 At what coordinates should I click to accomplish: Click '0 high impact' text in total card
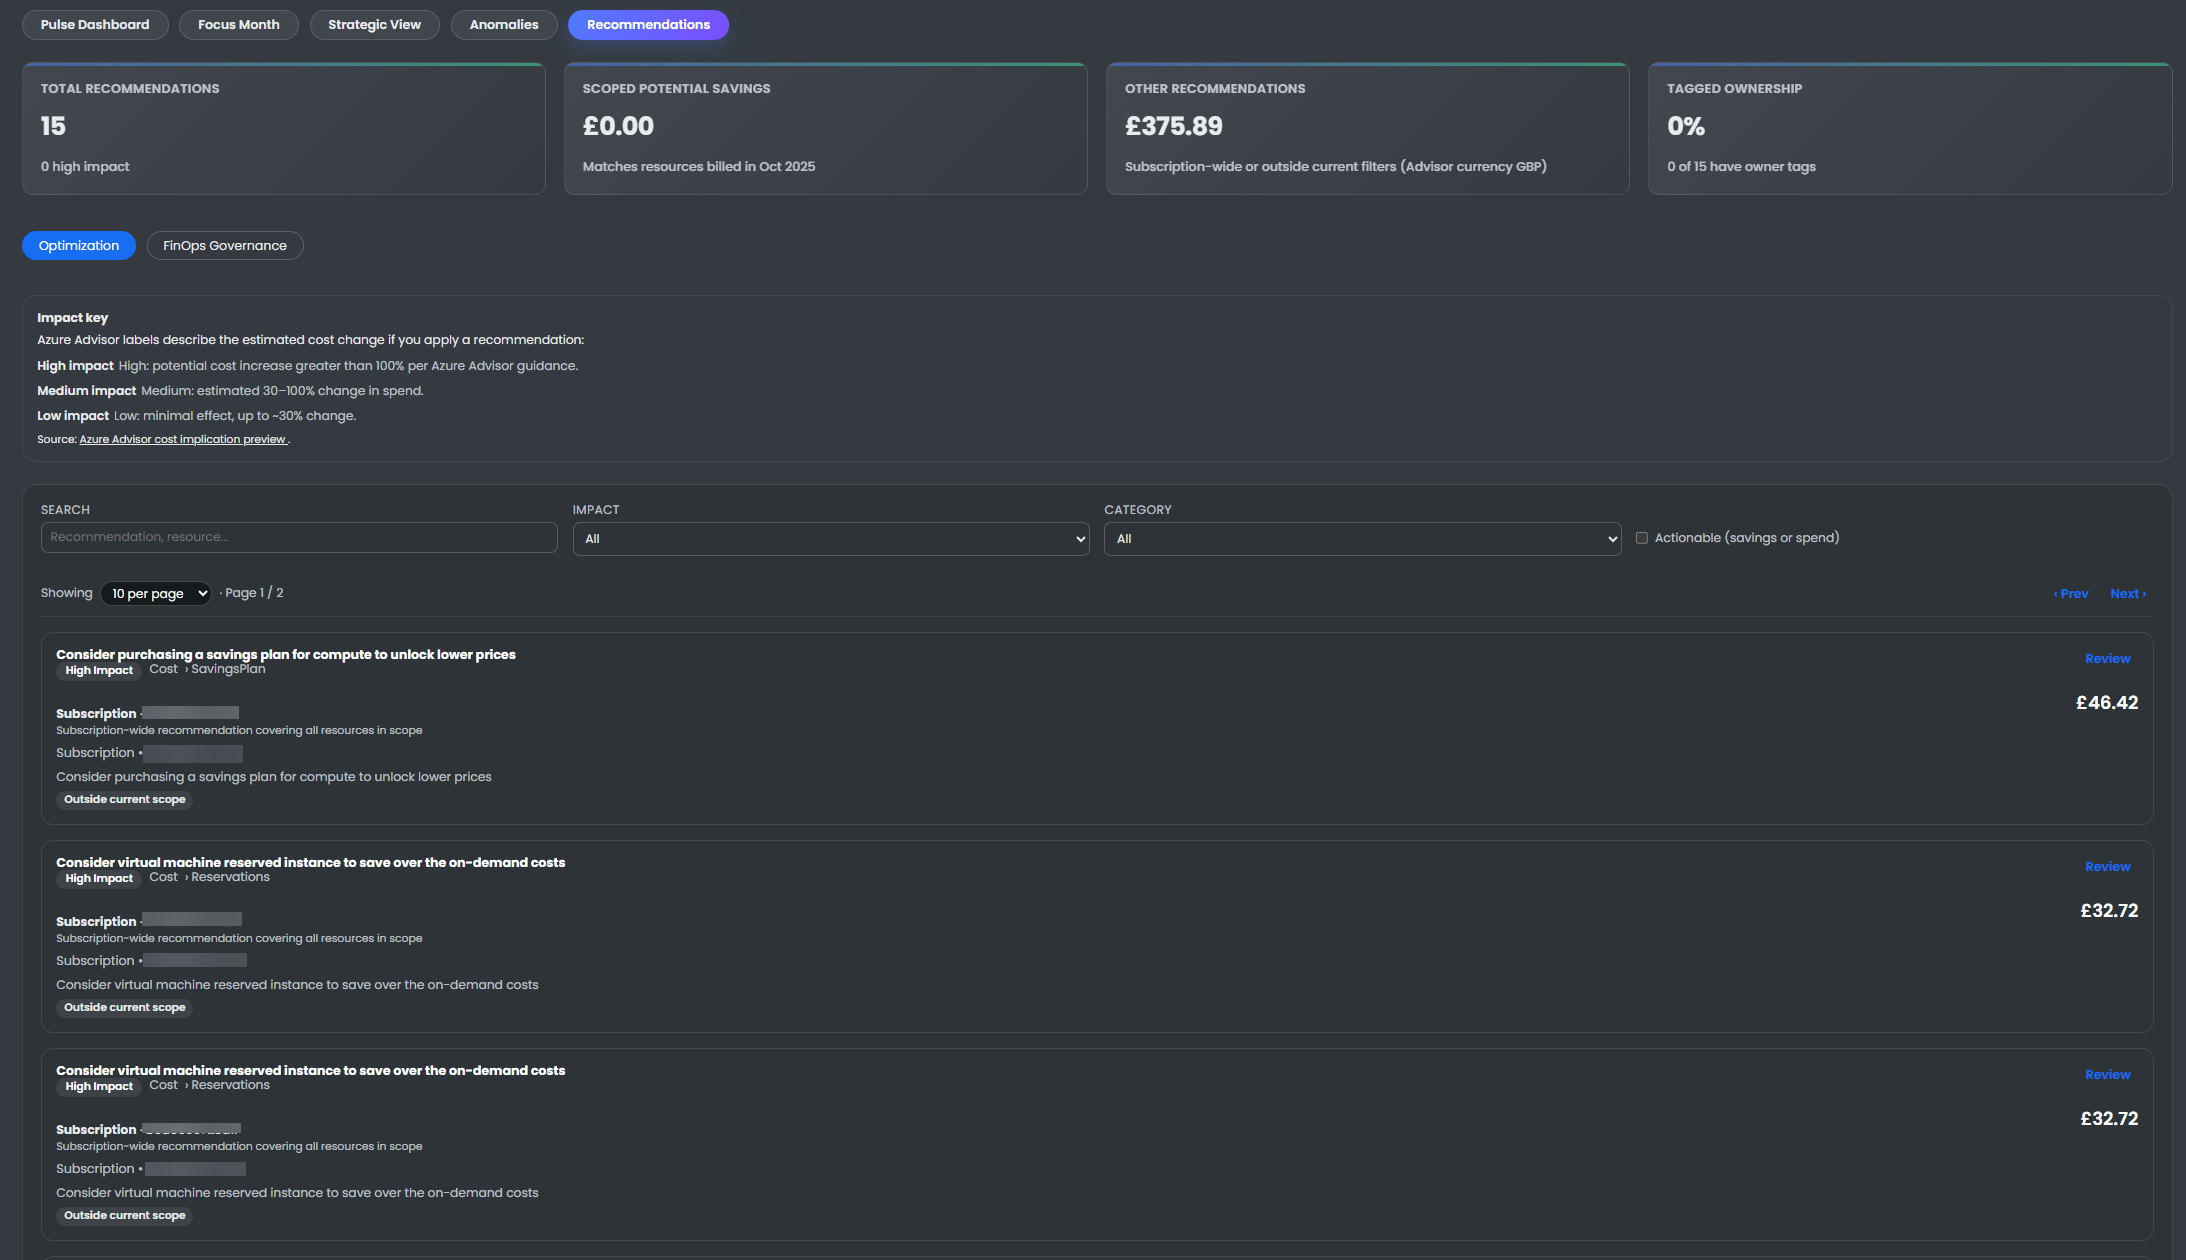coord(85,167)
